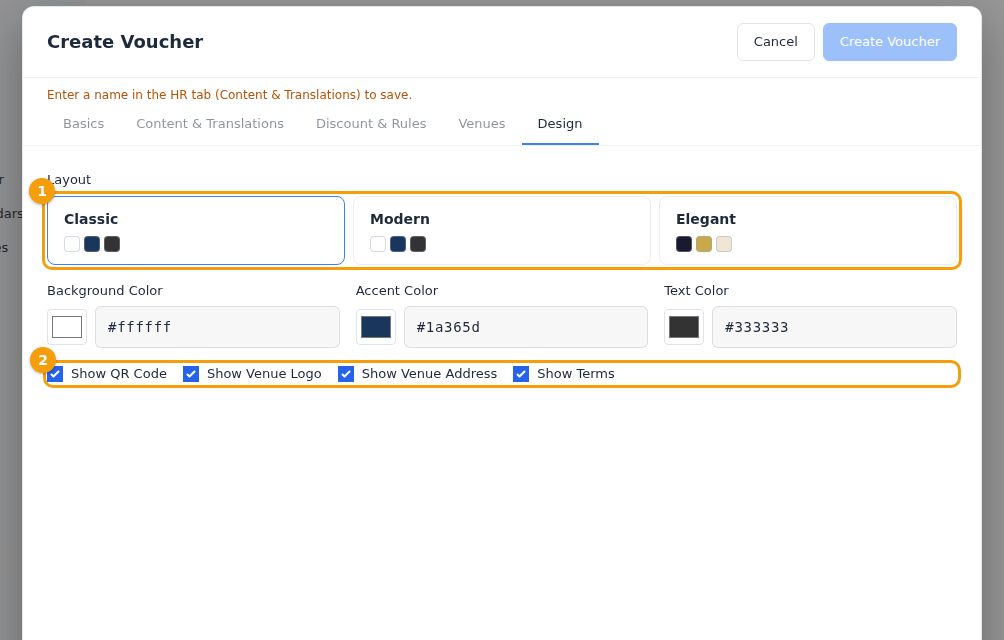Choose the Classic layout card
Screen dimensions: 1004x640
[x=196, y=230]
